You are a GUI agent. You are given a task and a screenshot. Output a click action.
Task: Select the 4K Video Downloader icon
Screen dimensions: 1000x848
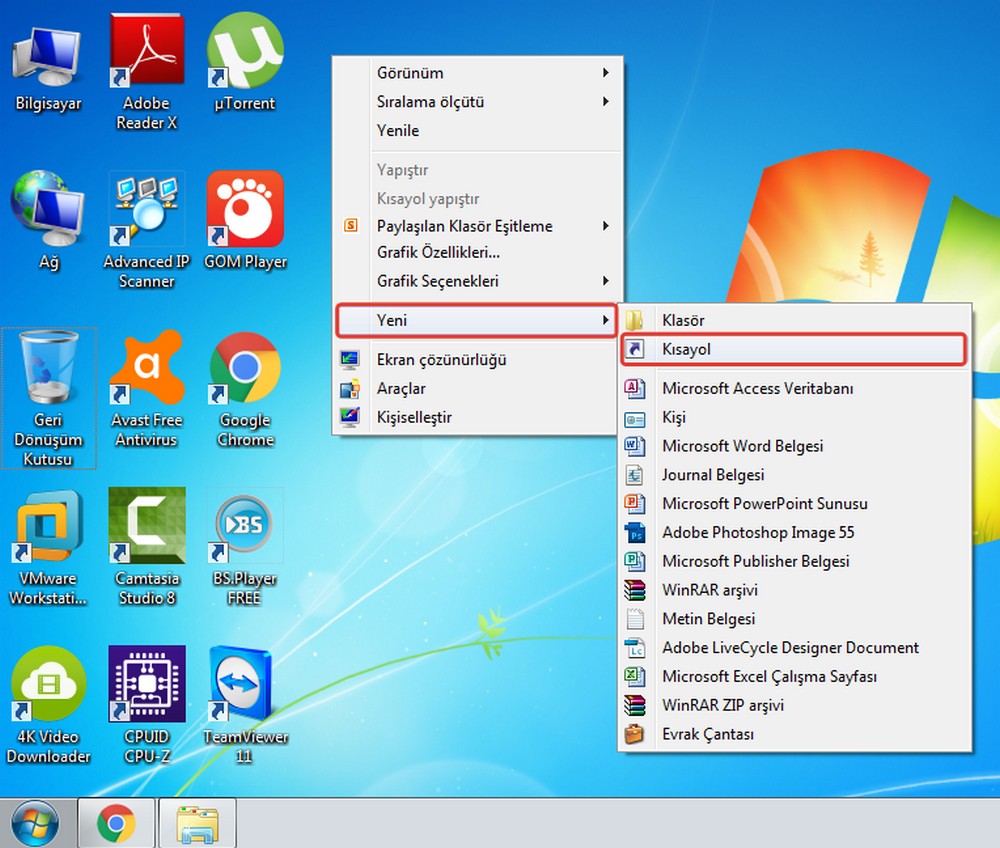(x=49, y=686)
